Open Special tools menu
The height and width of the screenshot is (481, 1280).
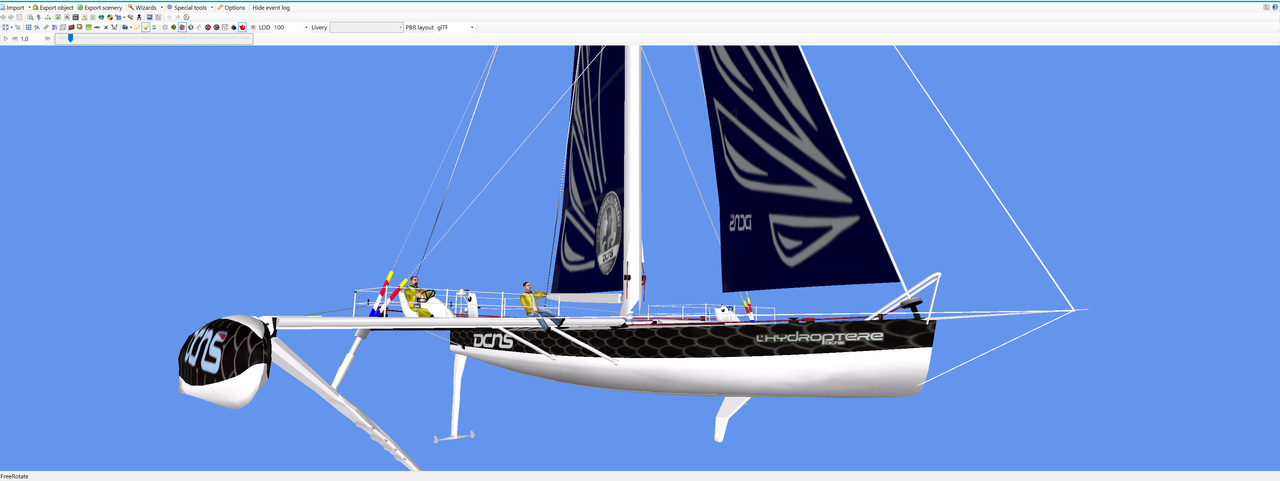[x=187, y=7]
